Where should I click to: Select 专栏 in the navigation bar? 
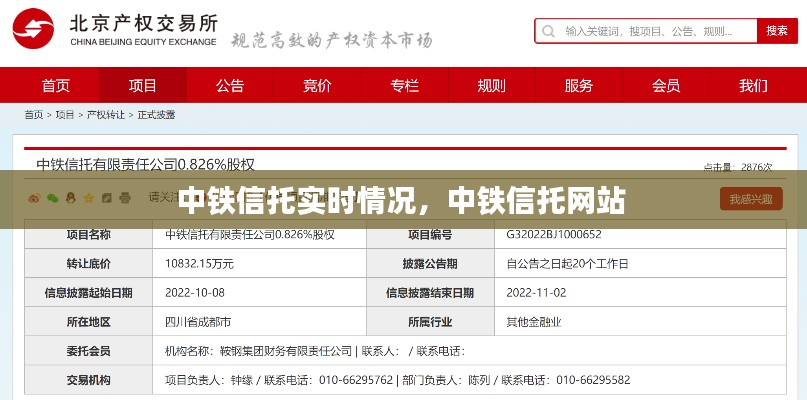coord(404,85)
